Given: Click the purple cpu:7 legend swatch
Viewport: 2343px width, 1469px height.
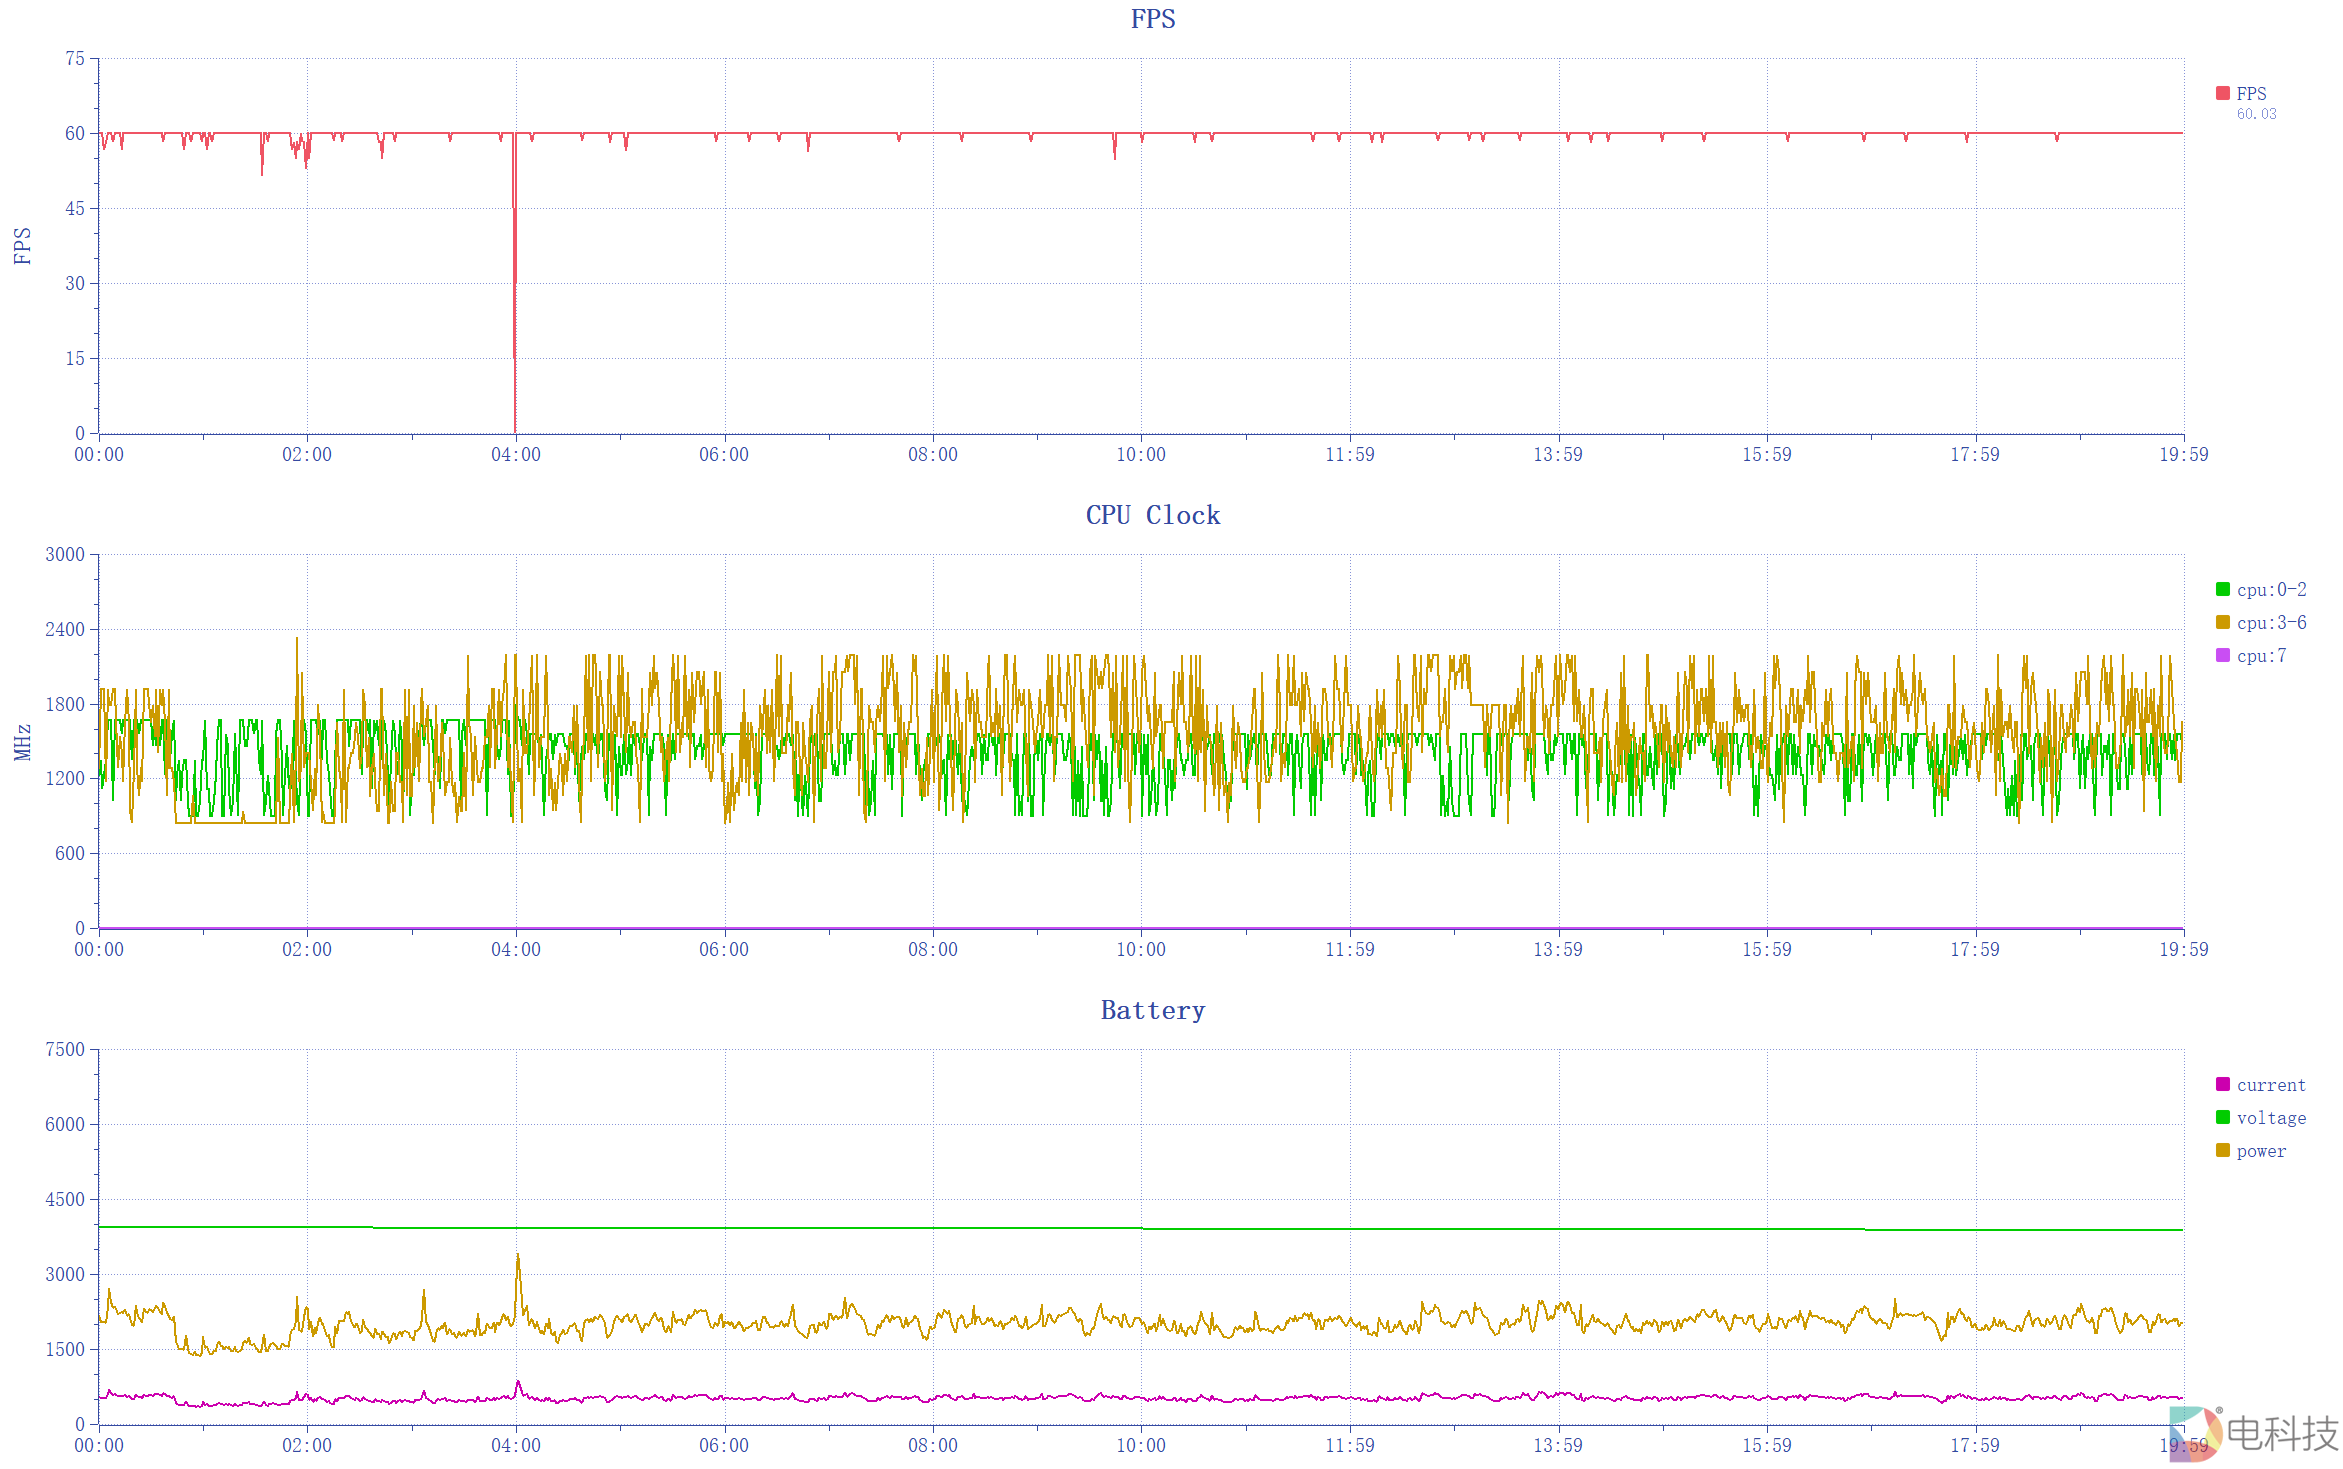Looking at the screenshot, I should [2222, 655].
